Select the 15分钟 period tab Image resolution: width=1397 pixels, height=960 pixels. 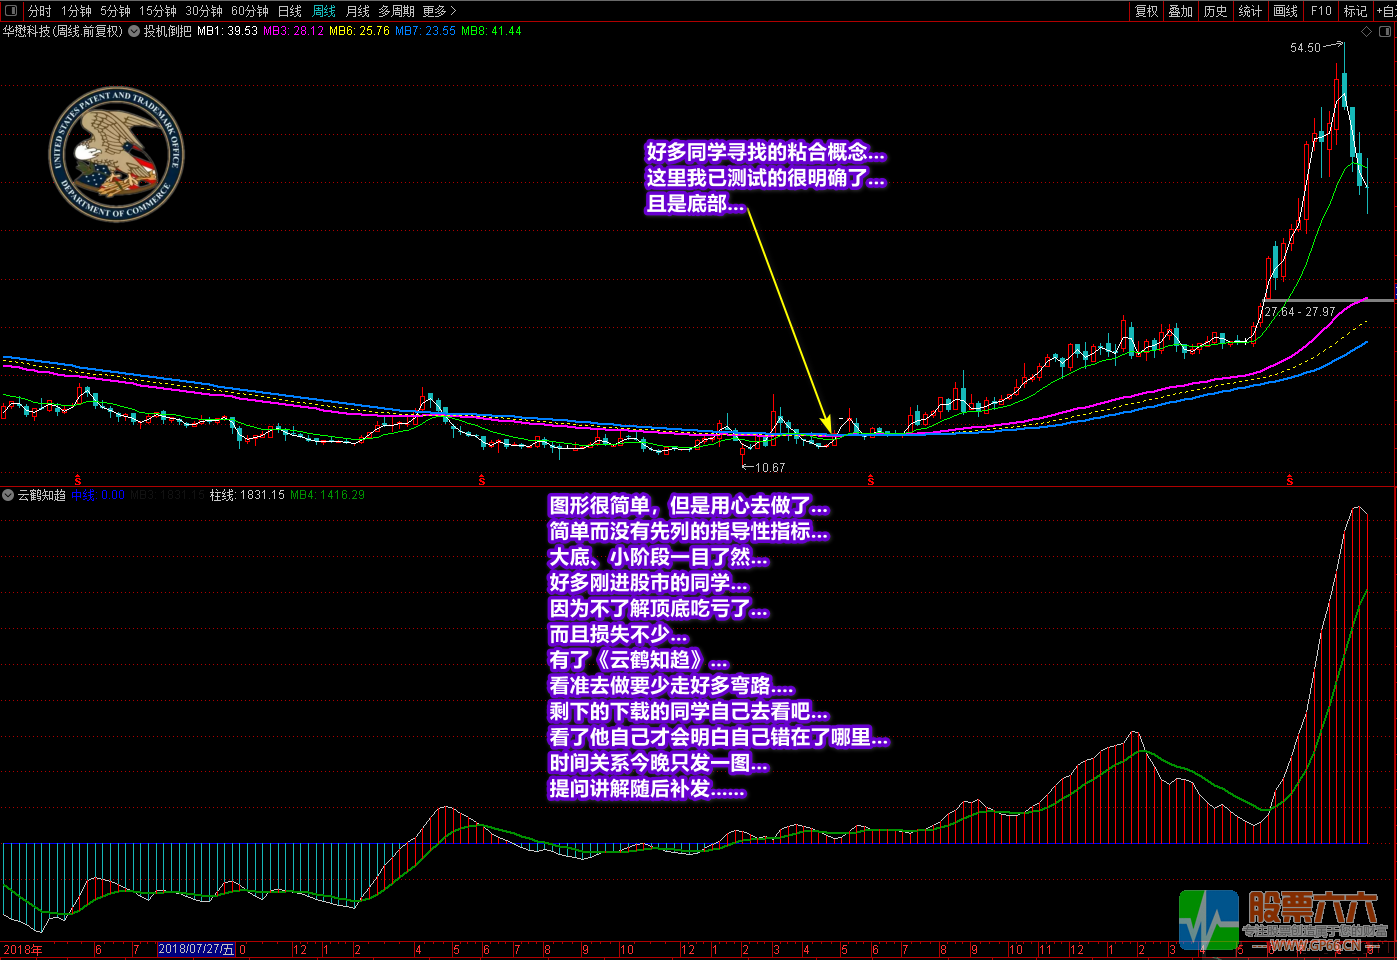tap(158, 11)
